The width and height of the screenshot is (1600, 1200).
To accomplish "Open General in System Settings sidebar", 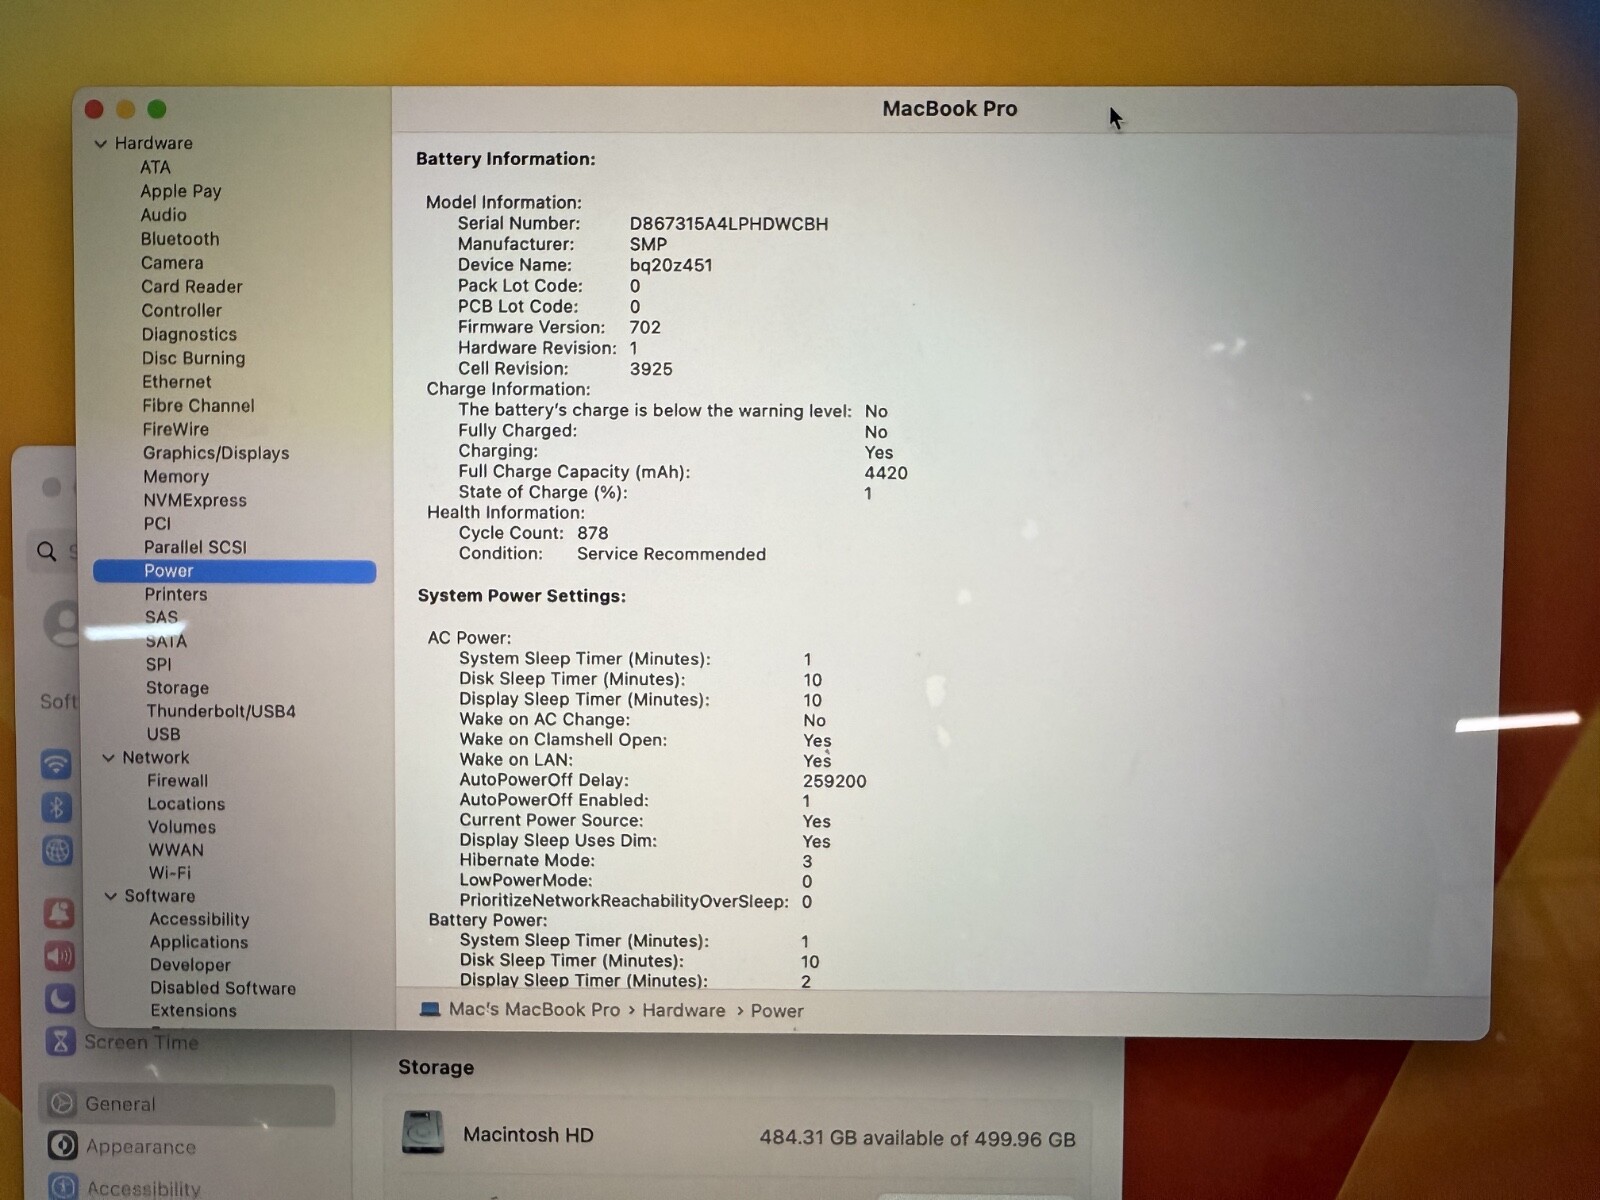I will click(x=120, y=1104).
